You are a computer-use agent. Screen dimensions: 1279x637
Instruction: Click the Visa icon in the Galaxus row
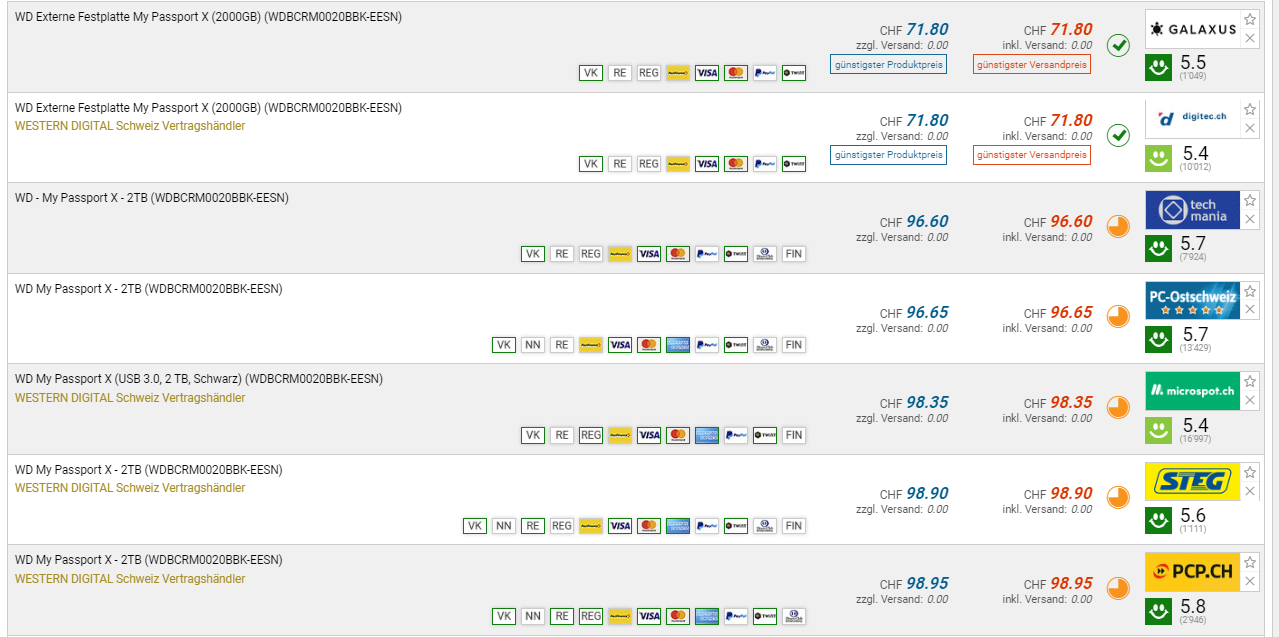707,73
